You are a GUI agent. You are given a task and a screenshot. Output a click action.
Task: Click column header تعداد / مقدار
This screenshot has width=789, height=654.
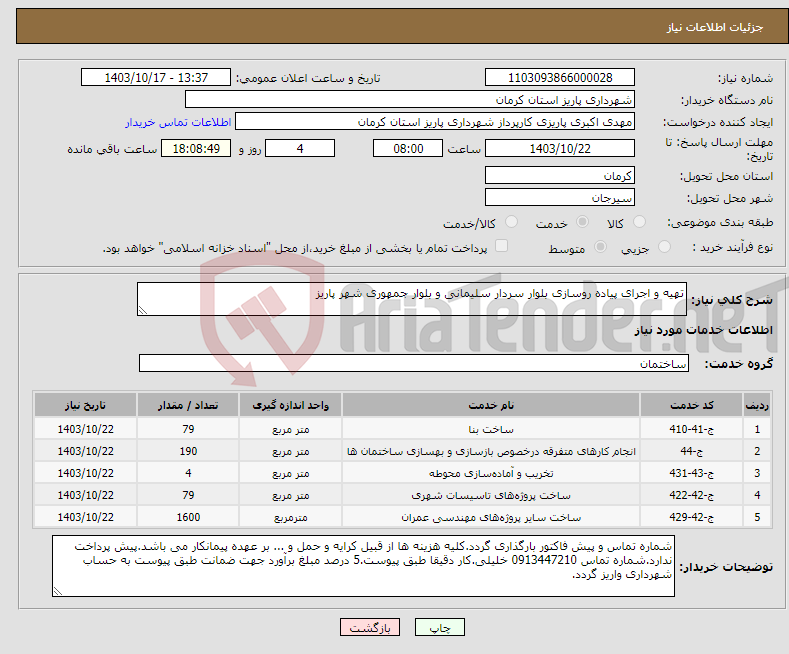(188, 405)
